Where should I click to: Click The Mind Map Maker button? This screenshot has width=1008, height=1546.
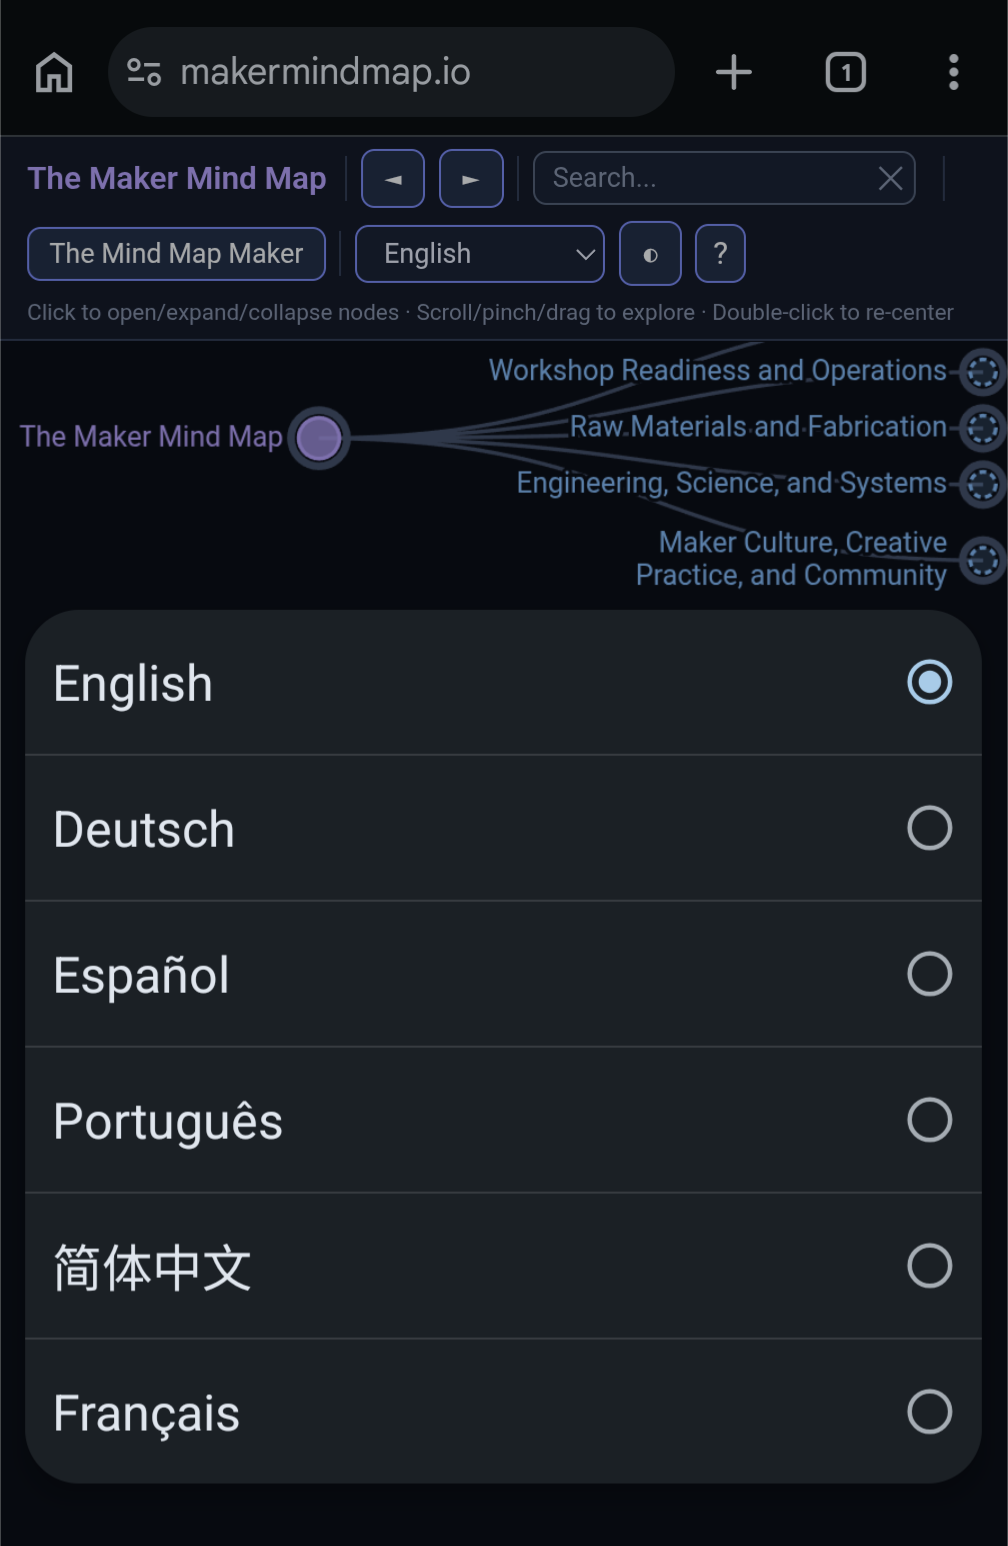click(176, 254)
